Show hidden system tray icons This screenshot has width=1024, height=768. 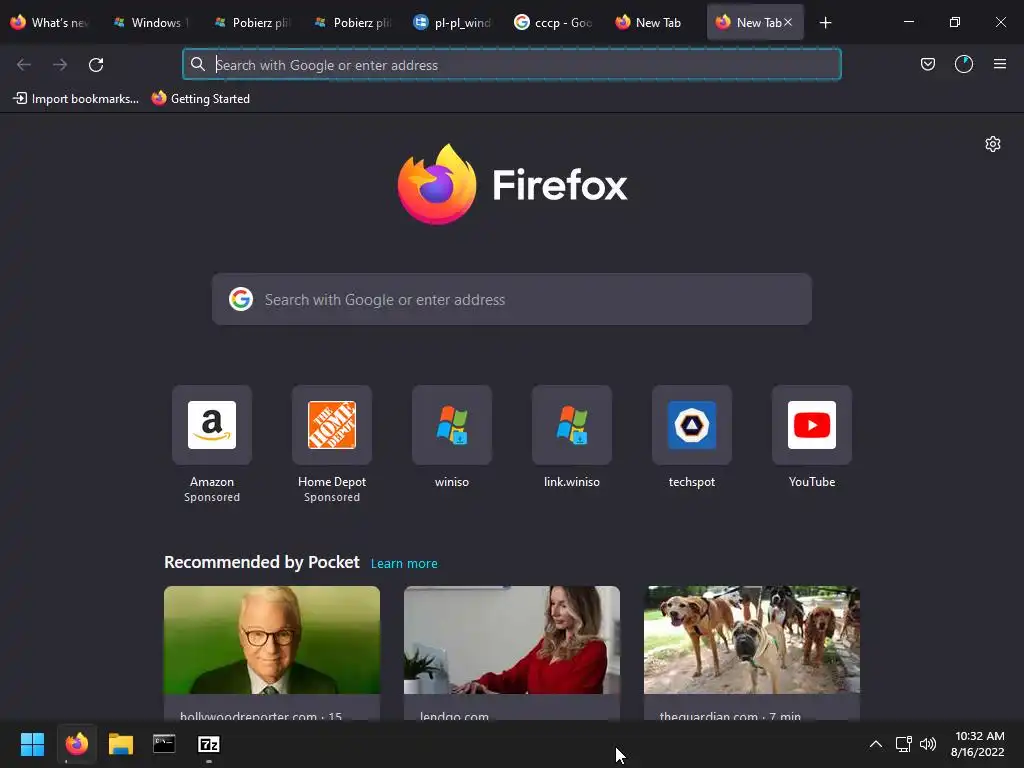click(876, 744)
